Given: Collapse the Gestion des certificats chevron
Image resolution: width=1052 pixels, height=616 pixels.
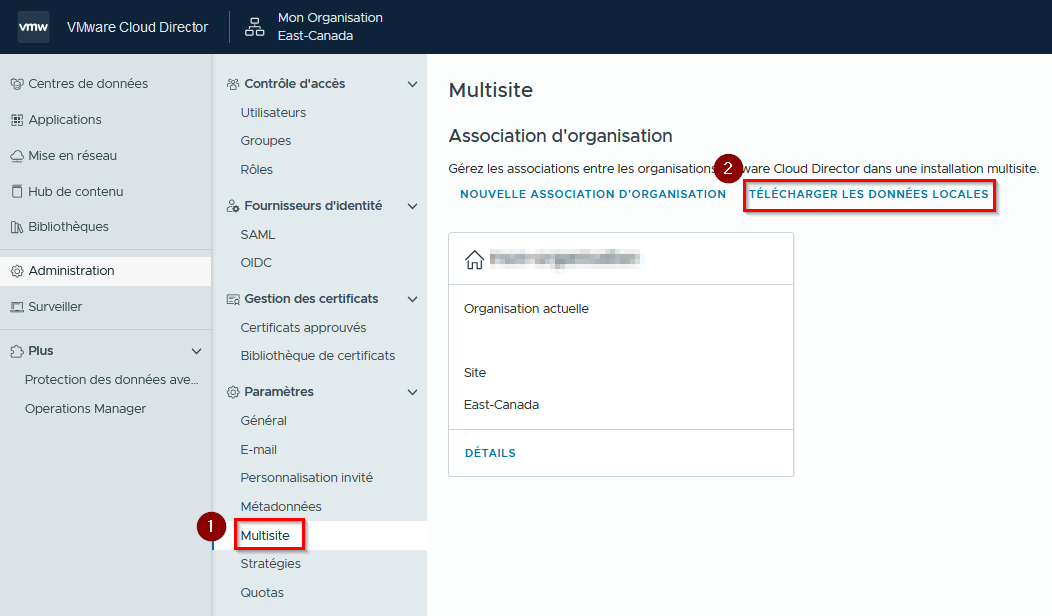Looking at the screenshot, I should pyautogui.click(x=413, y=299).
